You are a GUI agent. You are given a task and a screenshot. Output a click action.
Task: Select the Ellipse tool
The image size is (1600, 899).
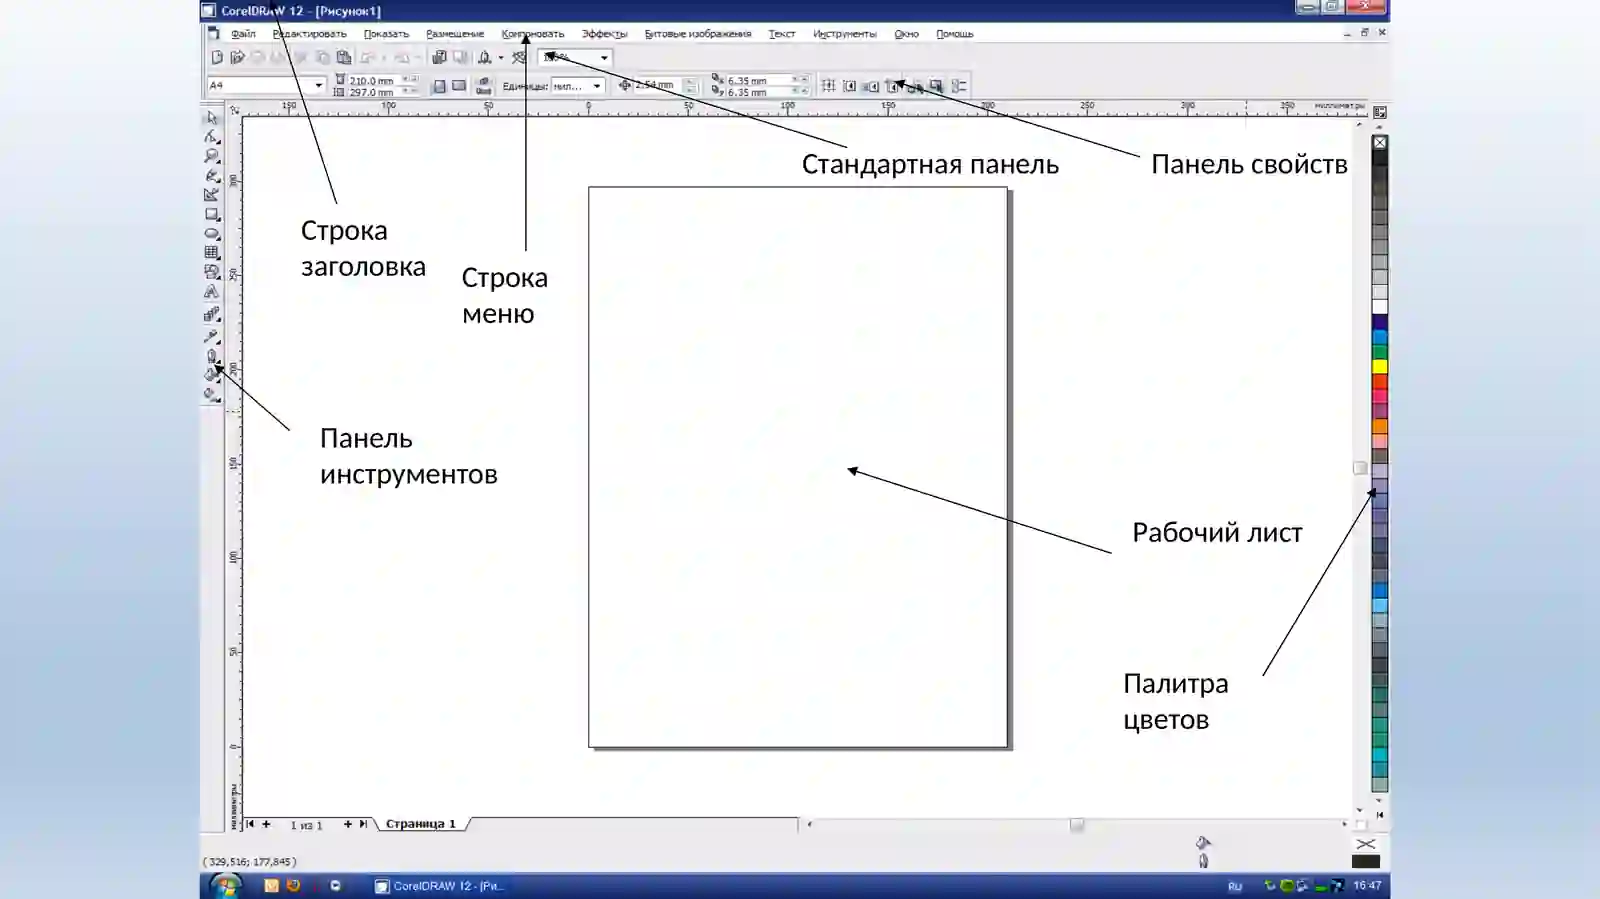tap(212, 234)
